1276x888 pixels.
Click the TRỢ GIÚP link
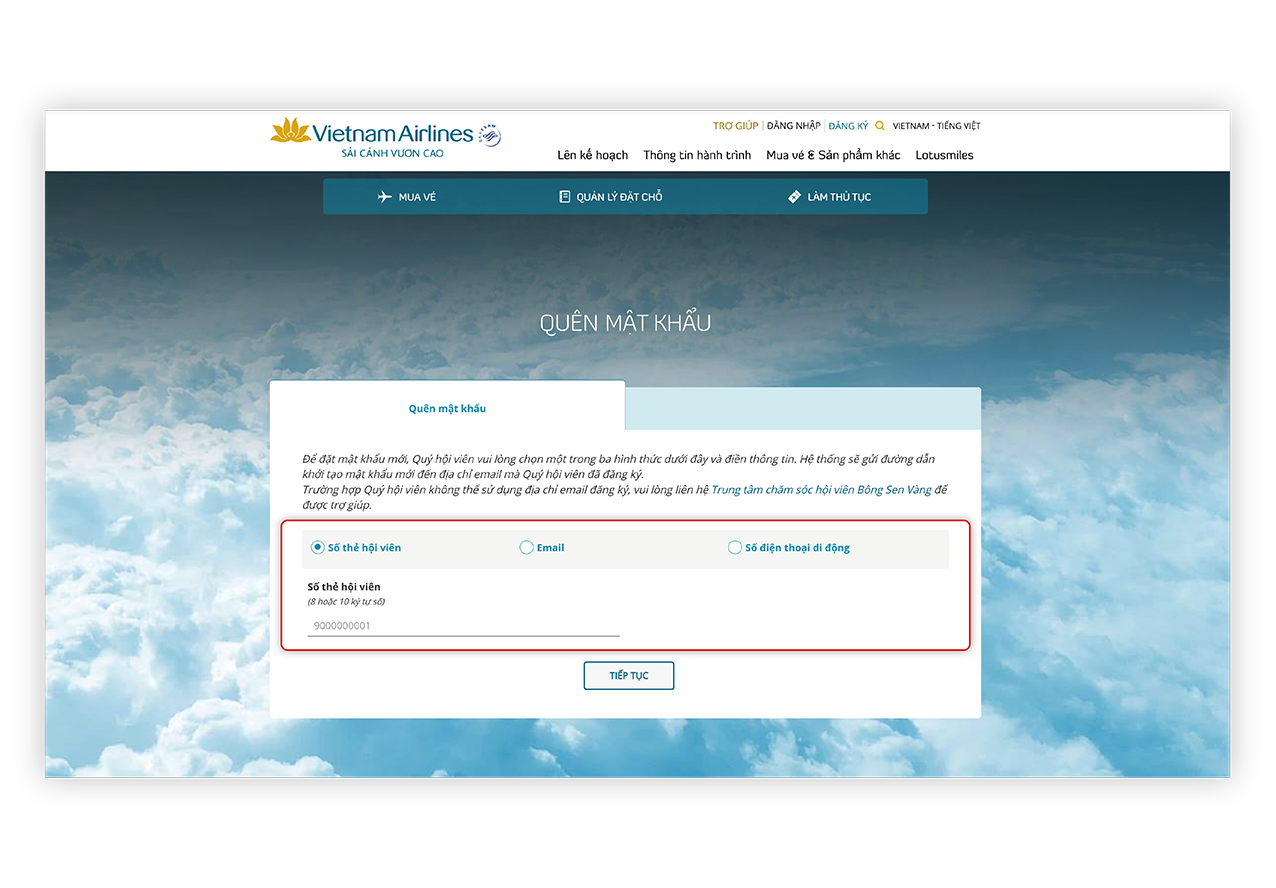click(x=734, y=125)
